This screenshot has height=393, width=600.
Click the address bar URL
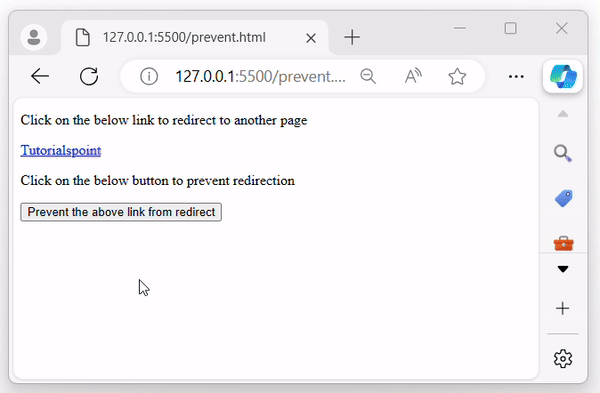260,77
